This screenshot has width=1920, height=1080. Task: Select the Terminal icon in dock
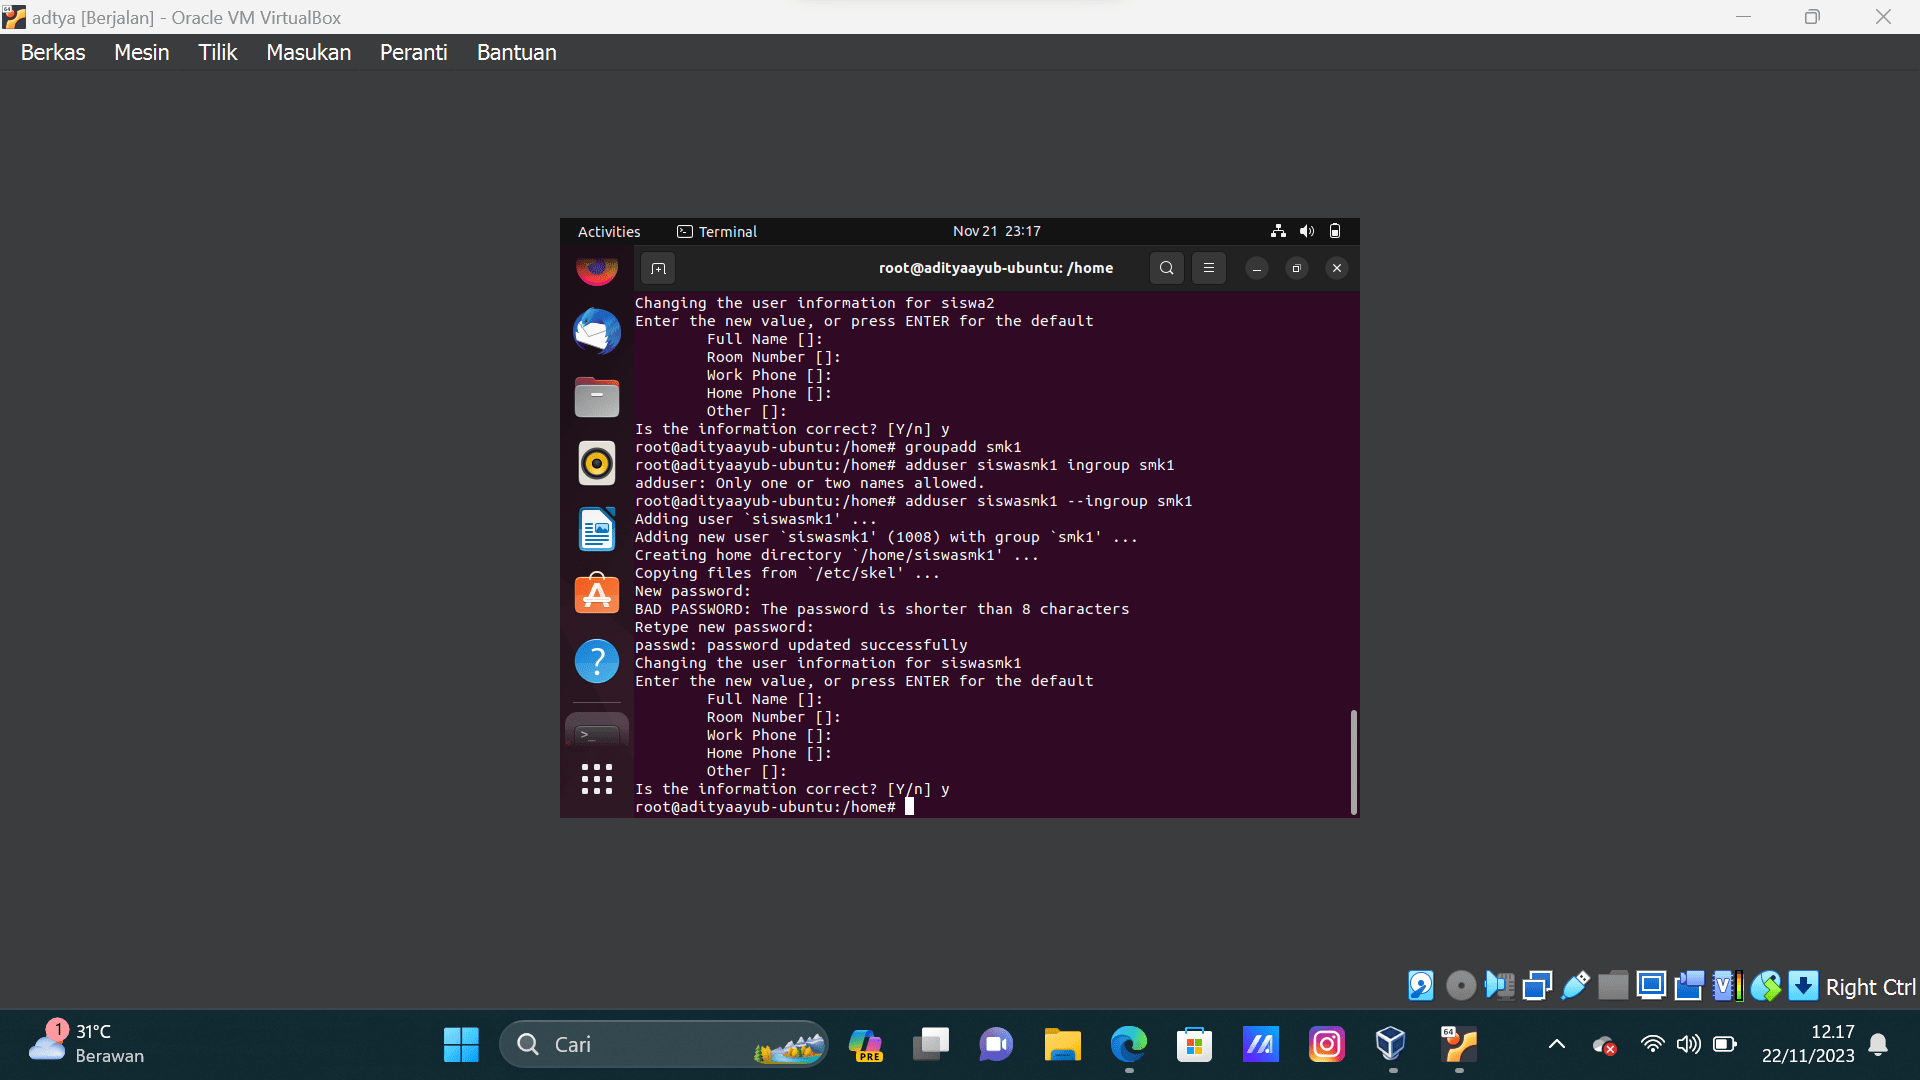pos(597,733)
